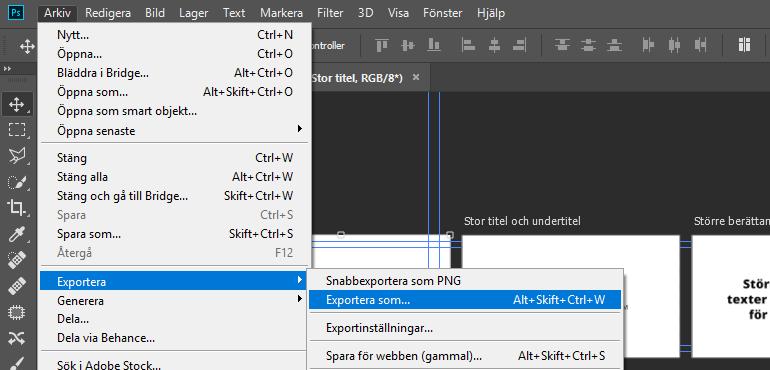Expand the Öppna senaste submenu

175,130
